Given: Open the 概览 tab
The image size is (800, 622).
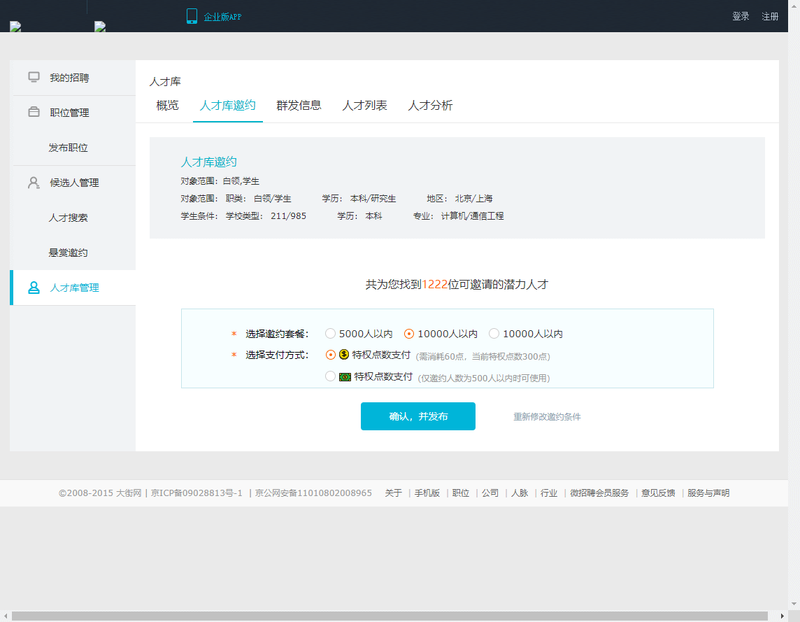Looking at the screenshot, I should pos(167,106).
